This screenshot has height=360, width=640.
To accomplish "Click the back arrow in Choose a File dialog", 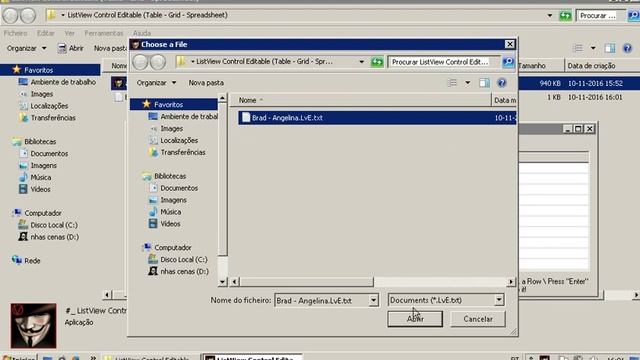I will pos(140,62).
